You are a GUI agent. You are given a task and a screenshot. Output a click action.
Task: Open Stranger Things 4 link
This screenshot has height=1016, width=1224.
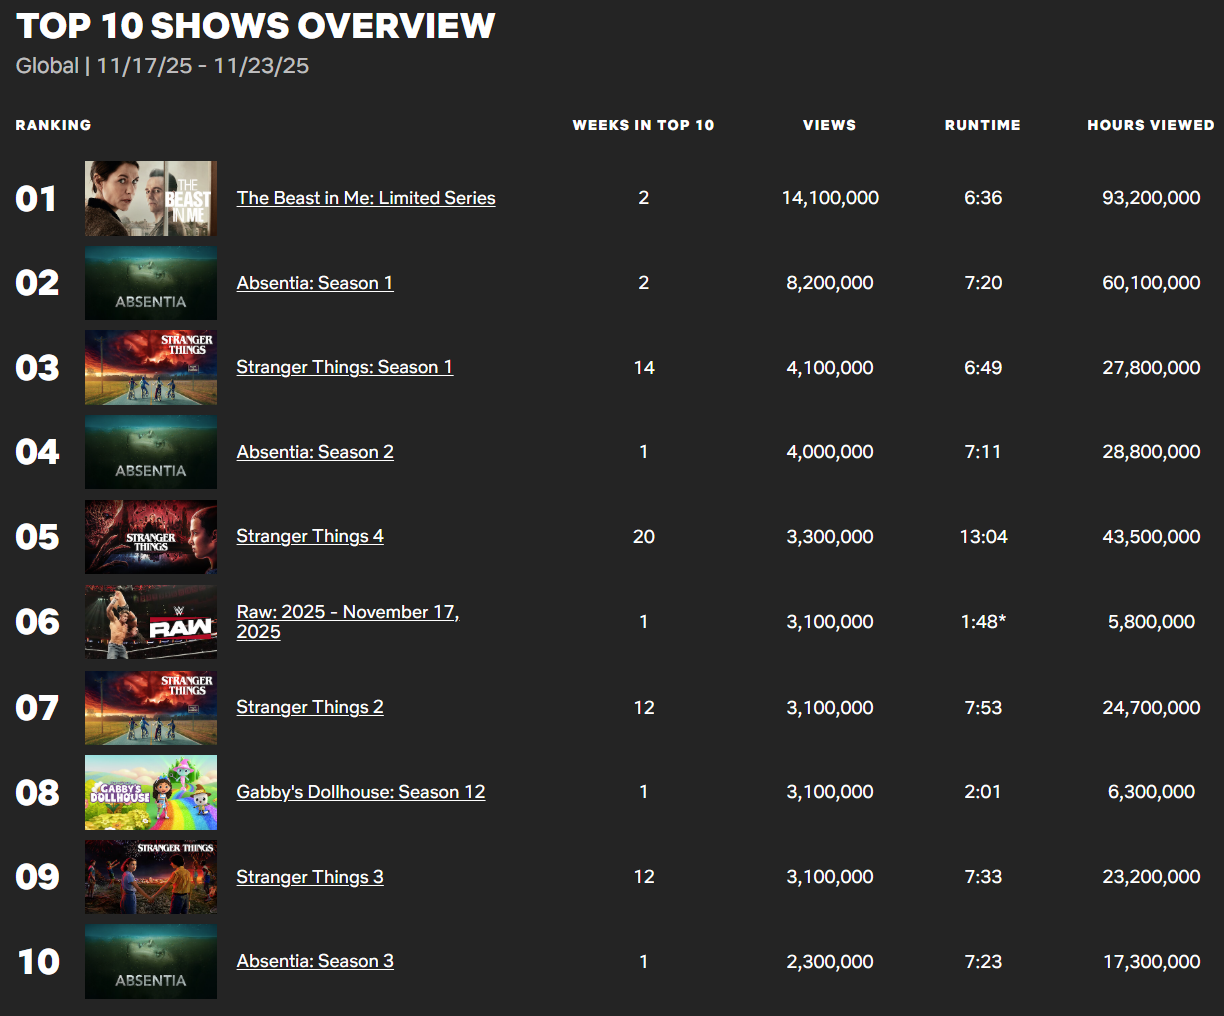(310, 536)
